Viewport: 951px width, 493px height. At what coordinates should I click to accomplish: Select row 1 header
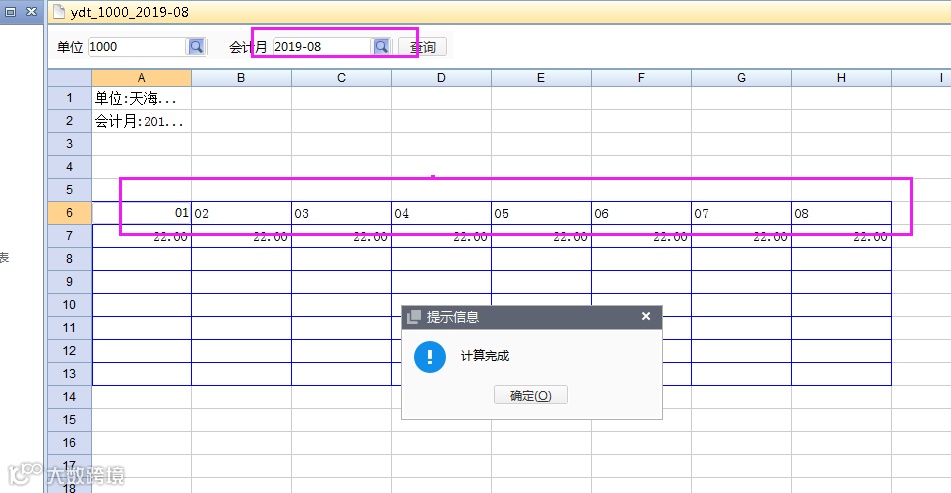70,98
